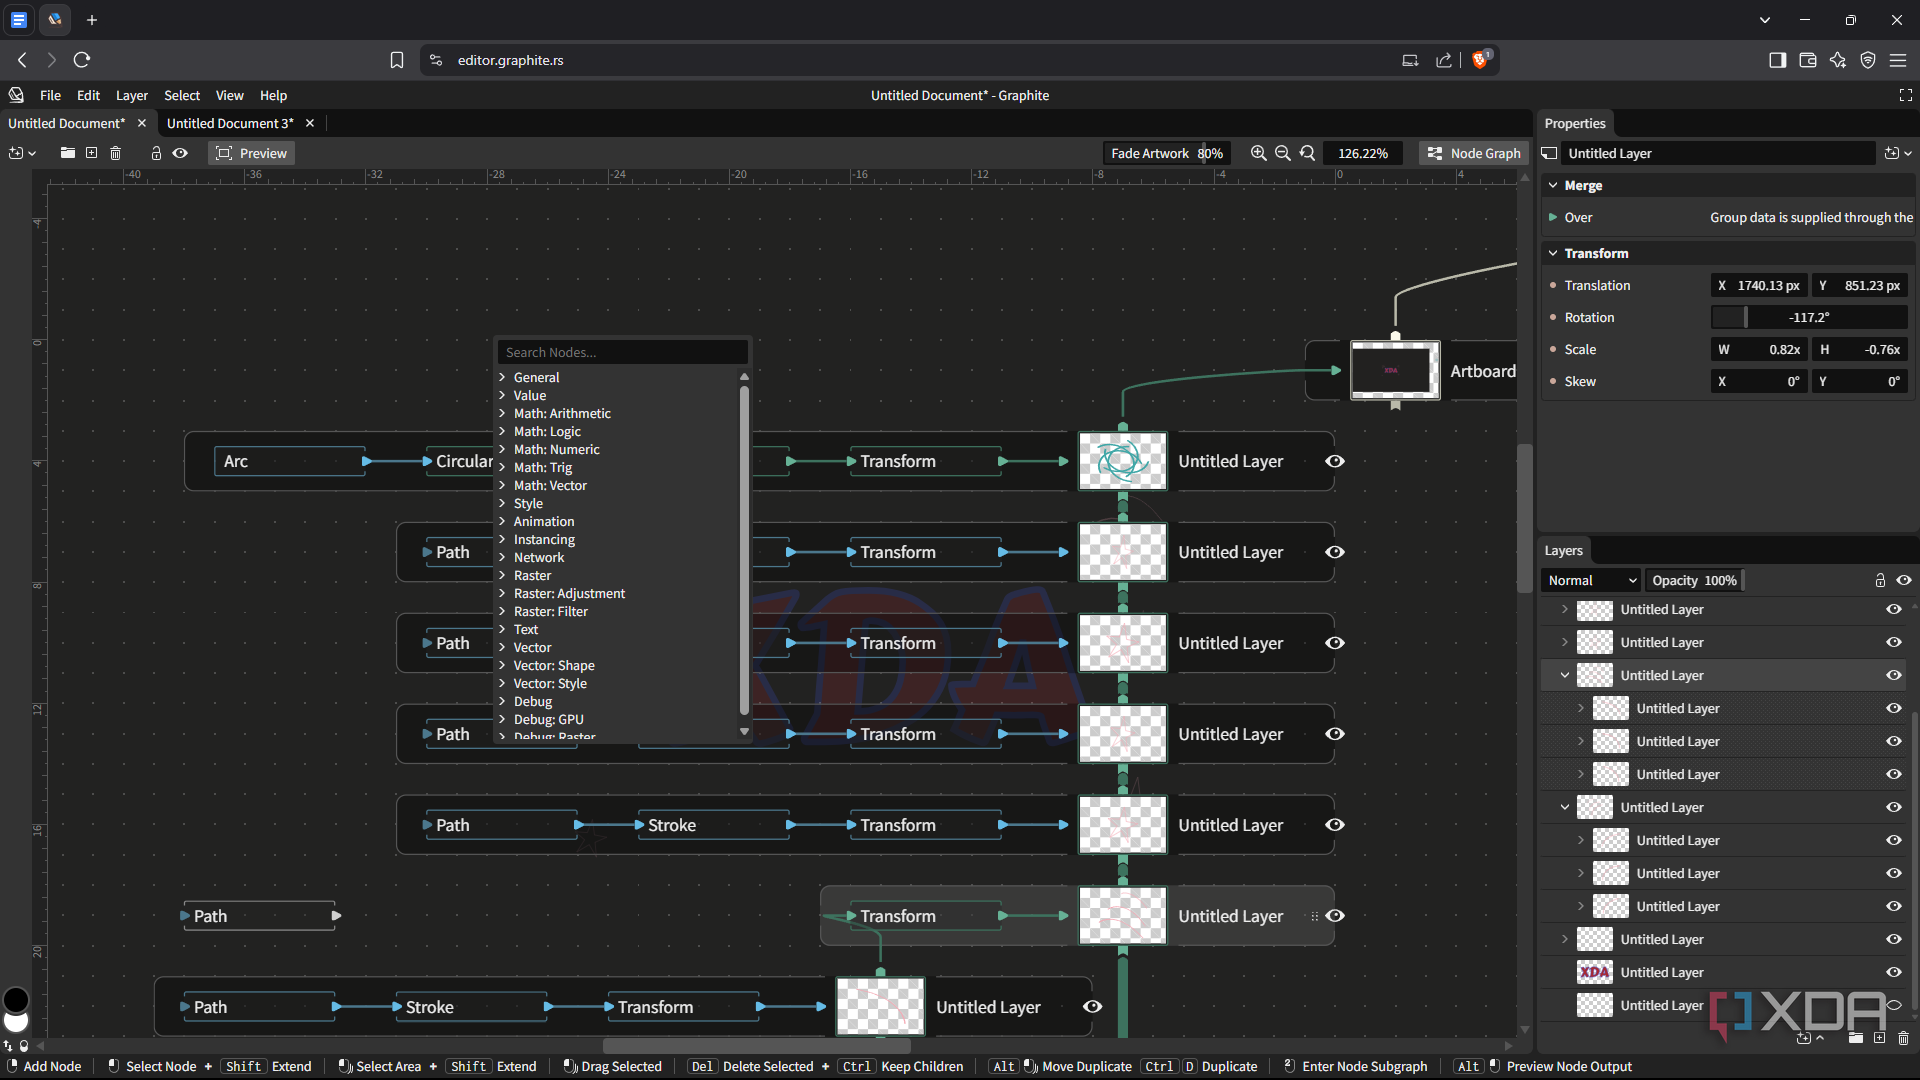This screenshot has height=1080, width=1920.
Task: Reset zoom with the third magnifier icon
Action: (x=1307, y=153)
